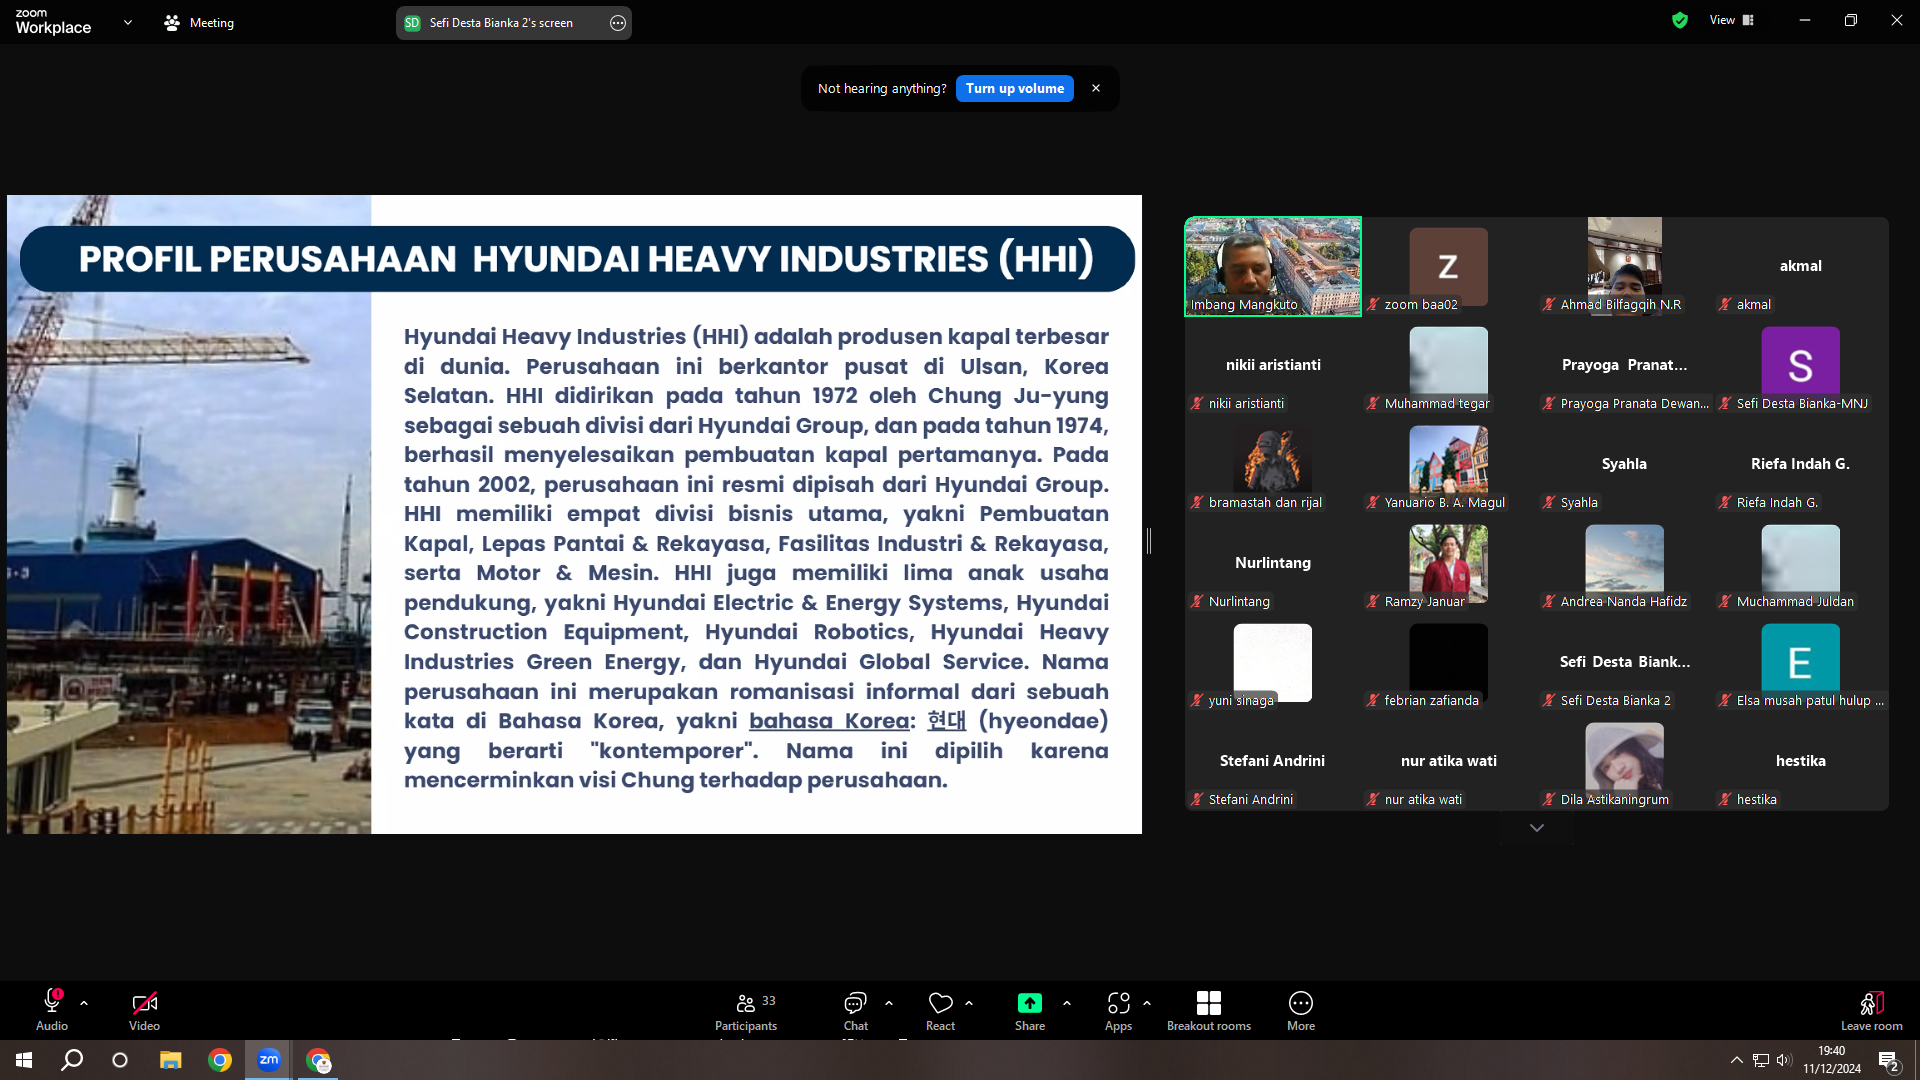
Task: Open the Windows notification center
Action: click(1888, 1060)
